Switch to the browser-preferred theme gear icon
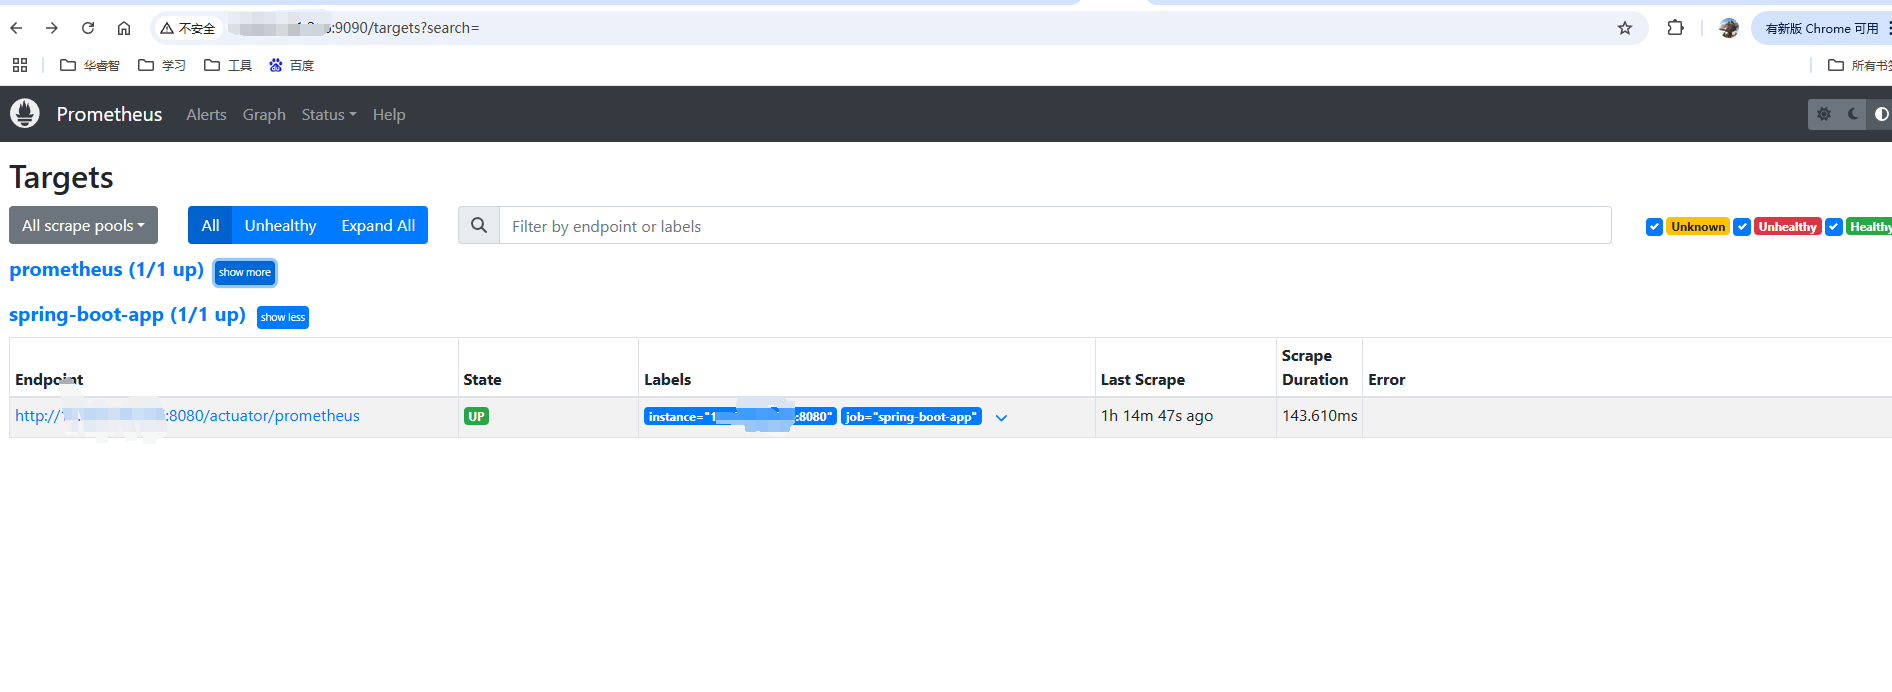 coord(1824,114)
